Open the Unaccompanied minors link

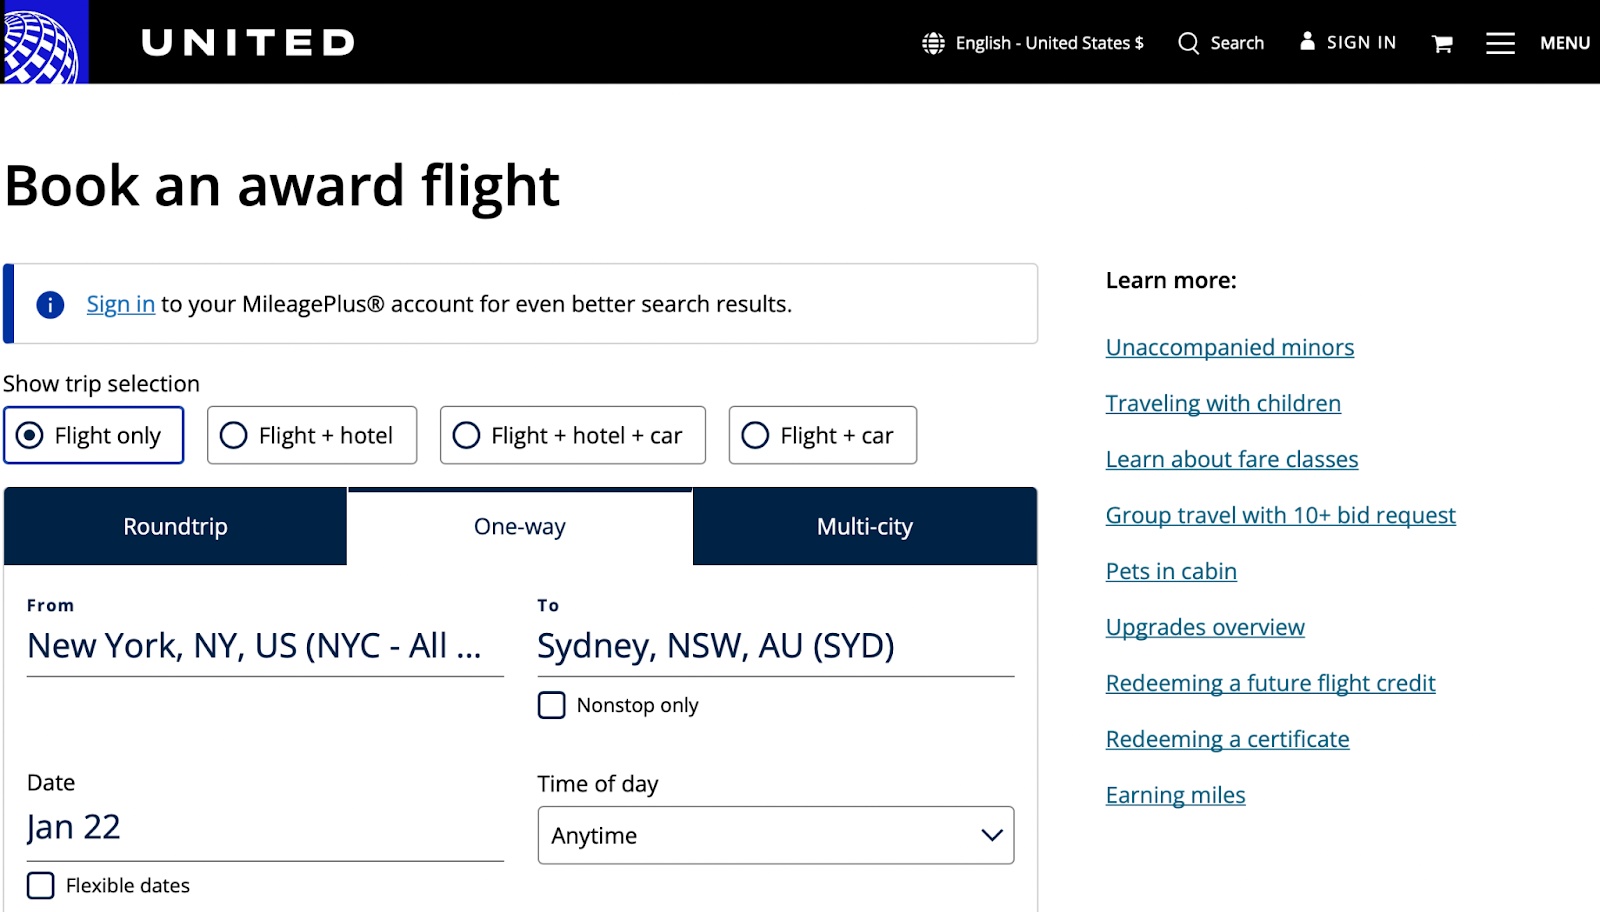(1229, 348)
